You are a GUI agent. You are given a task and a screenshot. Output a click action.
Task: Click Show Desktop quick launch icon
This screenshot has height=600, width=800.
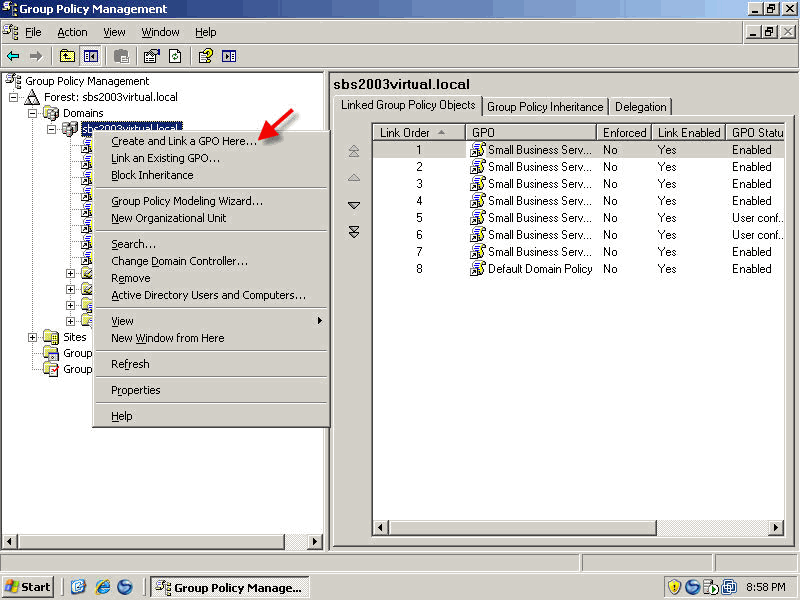78,587
